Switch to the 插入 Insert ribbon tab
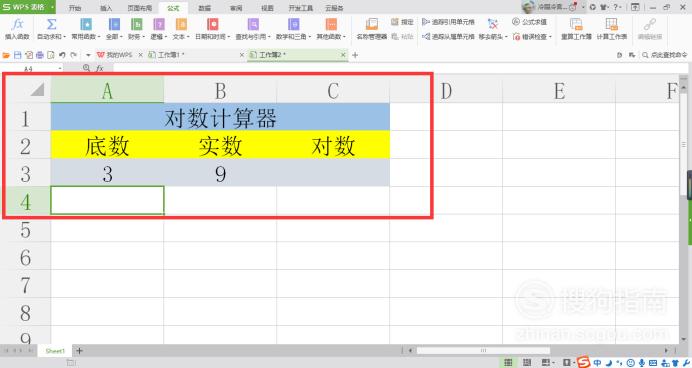The height and width of the screenshot is (368, 692). click(106, 8)
